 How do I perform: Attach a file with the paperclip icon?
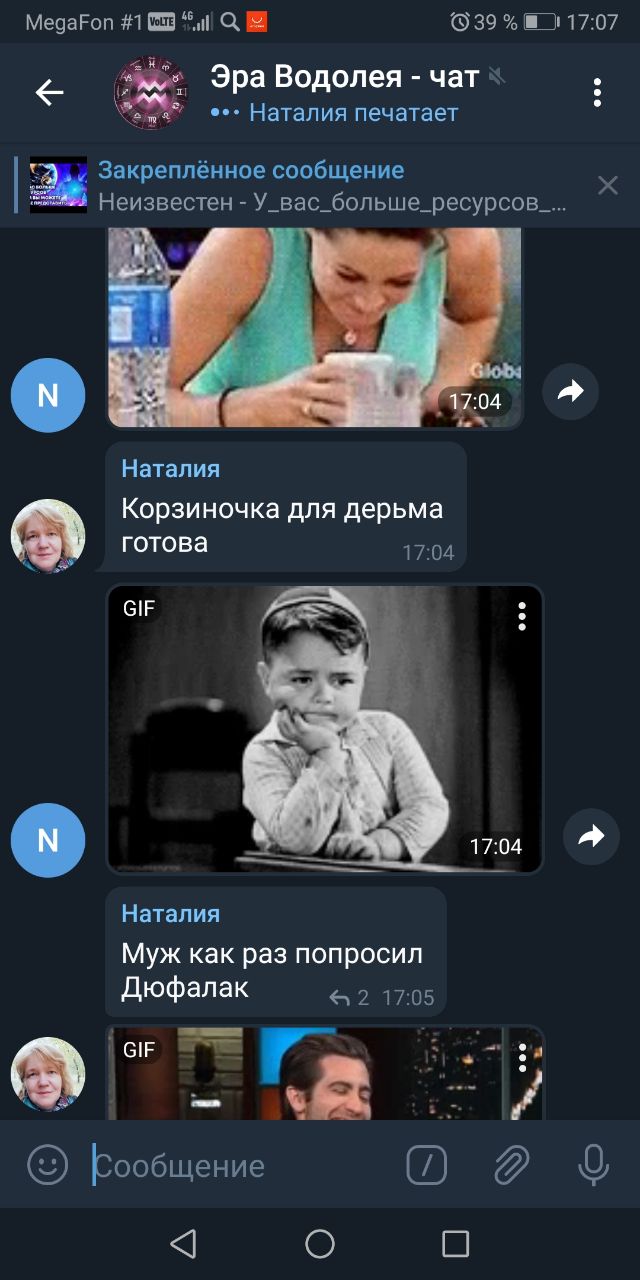[511, 1165]
